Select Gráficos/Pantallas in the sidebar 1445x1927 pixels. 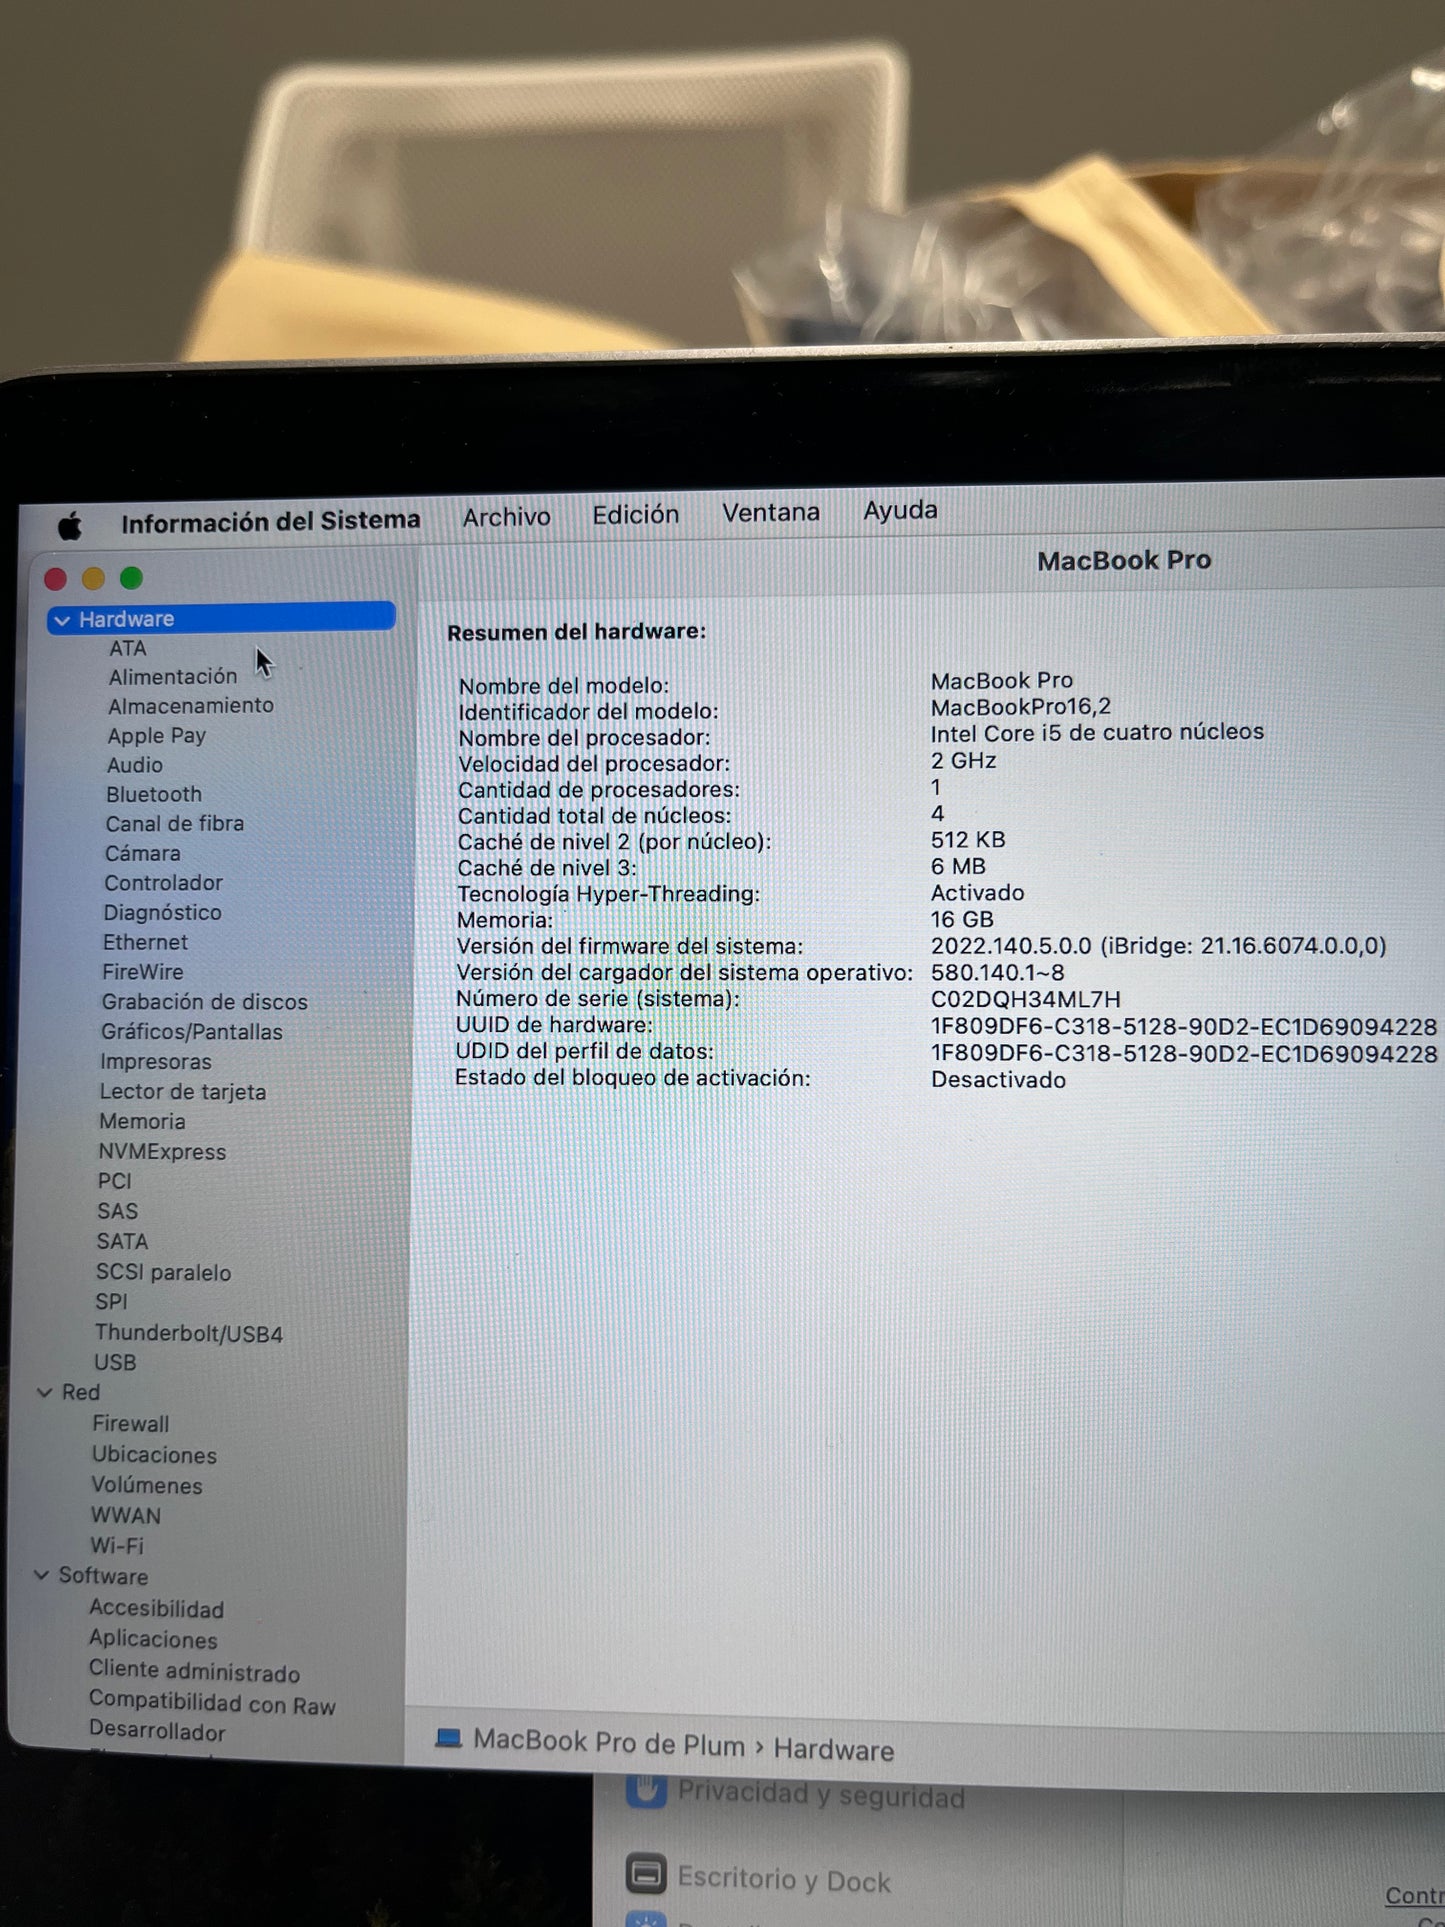(192, 1031)
